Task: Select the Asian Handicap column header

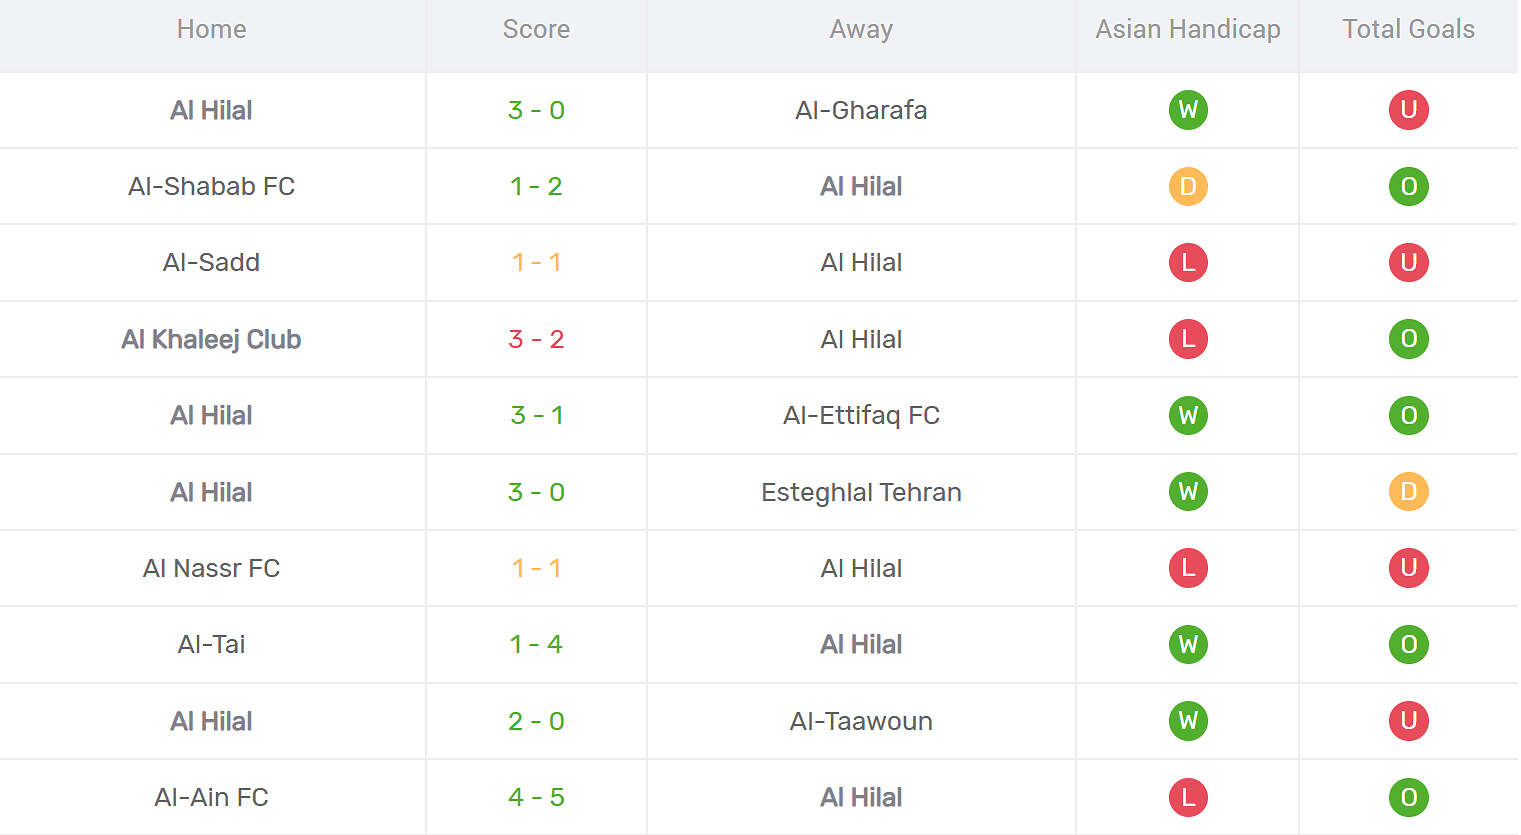Action: (x=1187, y=29)
